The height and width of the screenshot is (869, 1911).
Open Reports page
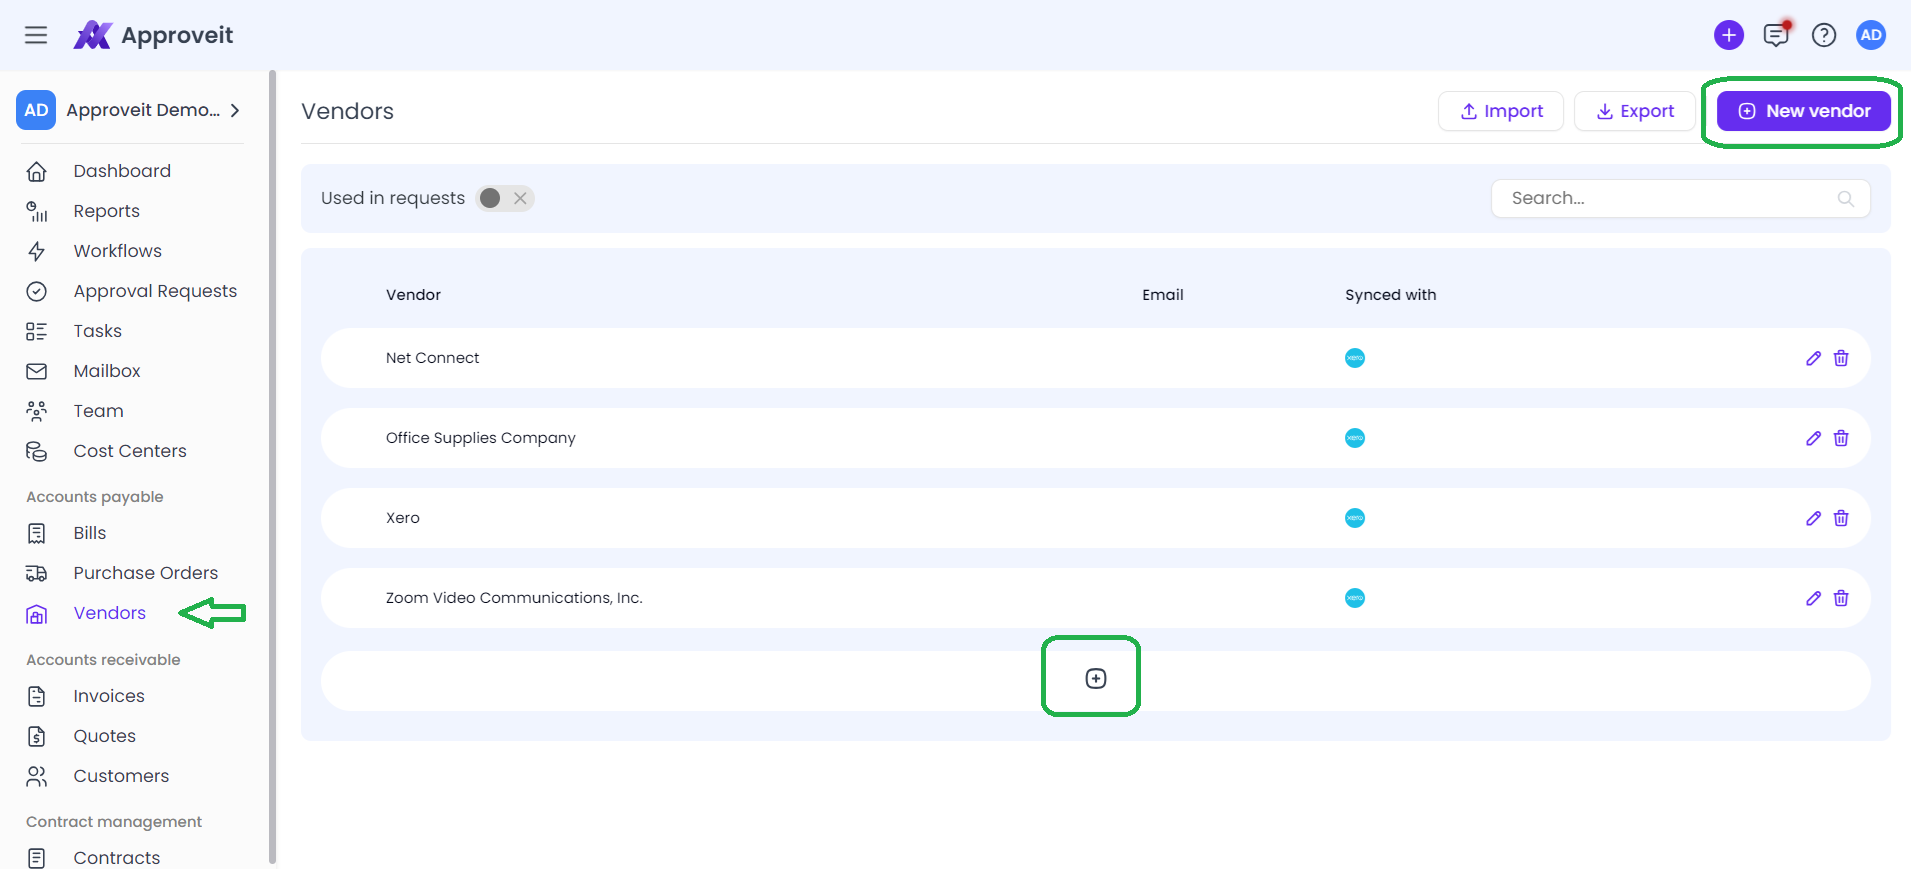[x=106, y=211]
